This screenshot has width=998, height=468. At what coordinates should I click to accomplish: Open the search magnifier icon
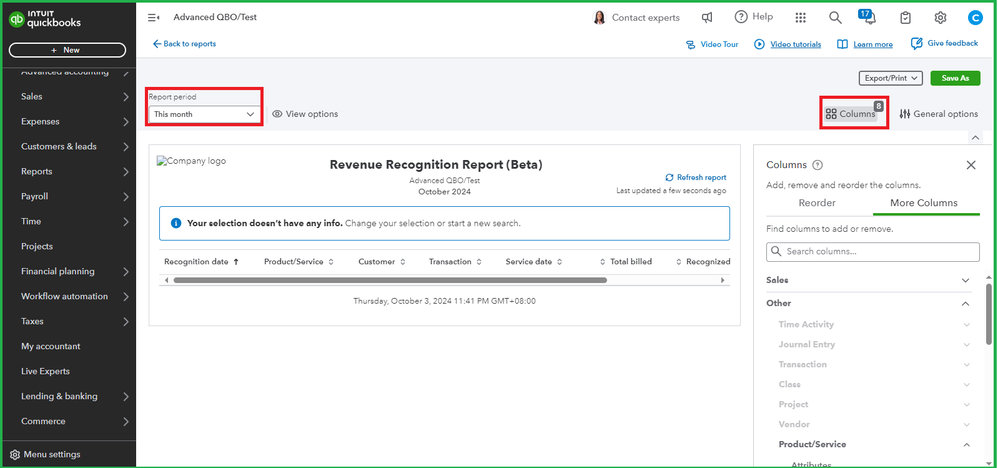[835, 18]
